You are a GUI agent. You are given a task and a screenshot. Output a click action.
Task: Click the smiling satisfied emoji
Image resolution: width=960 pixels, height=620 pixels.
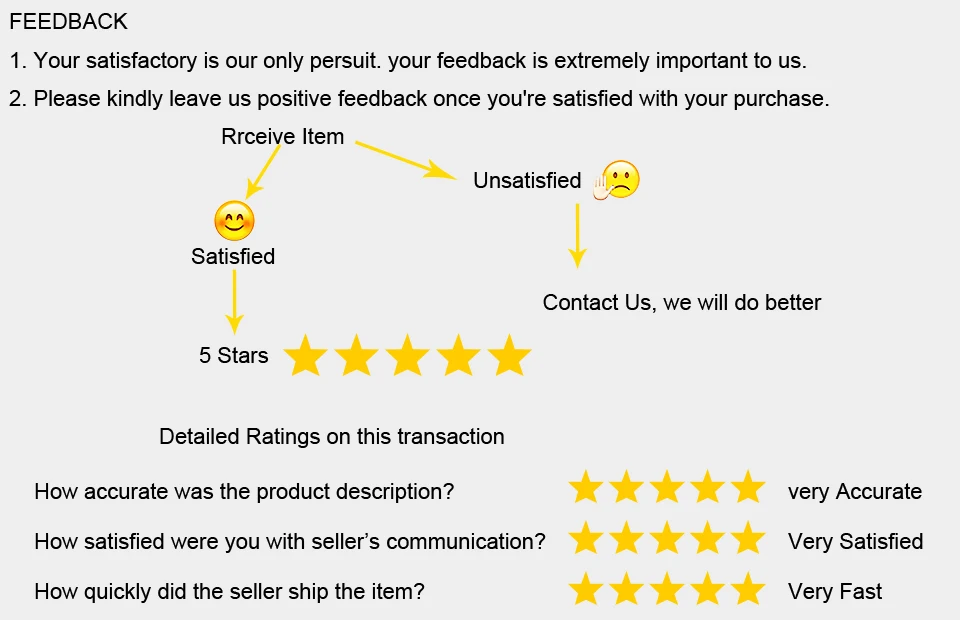pyautogui.click(x=234, y=221)
